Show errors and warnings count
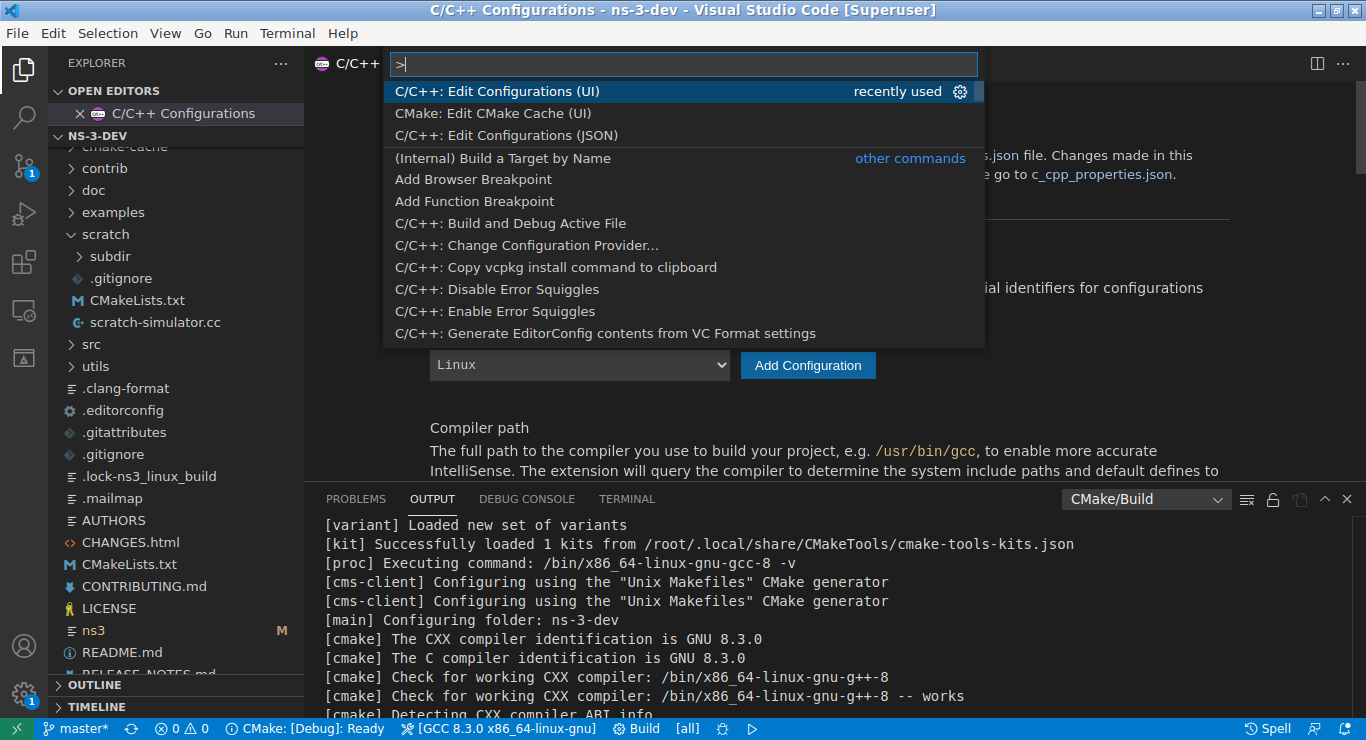Screen dimensions: 1366x740 (x=182, y=729)
